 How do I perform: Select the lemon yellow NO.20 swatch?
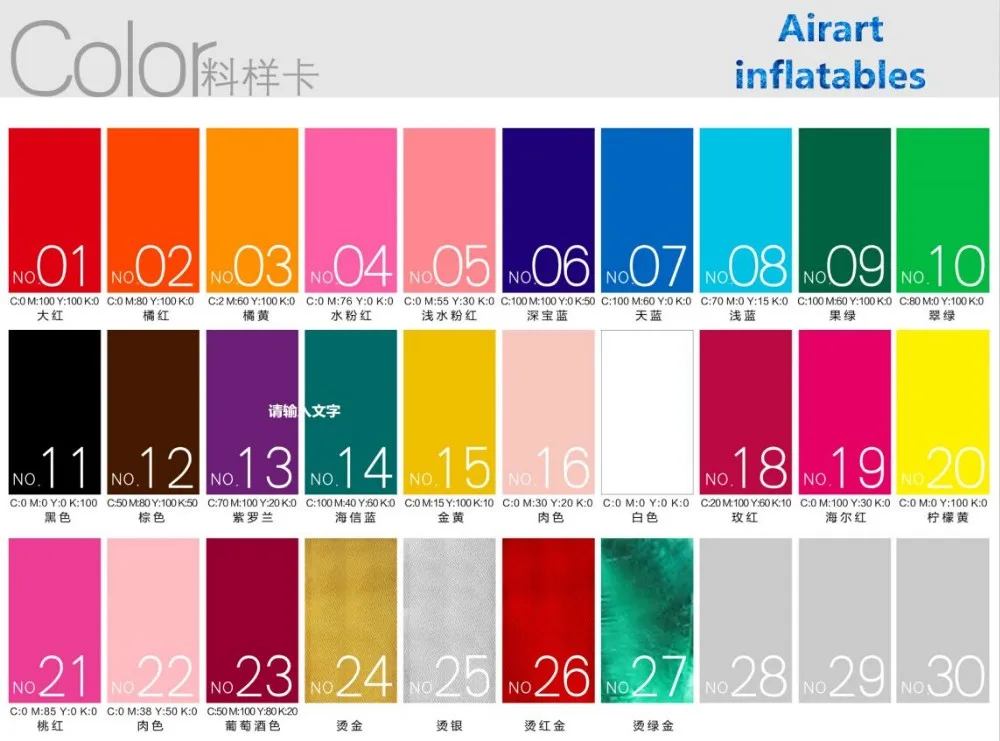pyautogui.click(x=942, y=412)
